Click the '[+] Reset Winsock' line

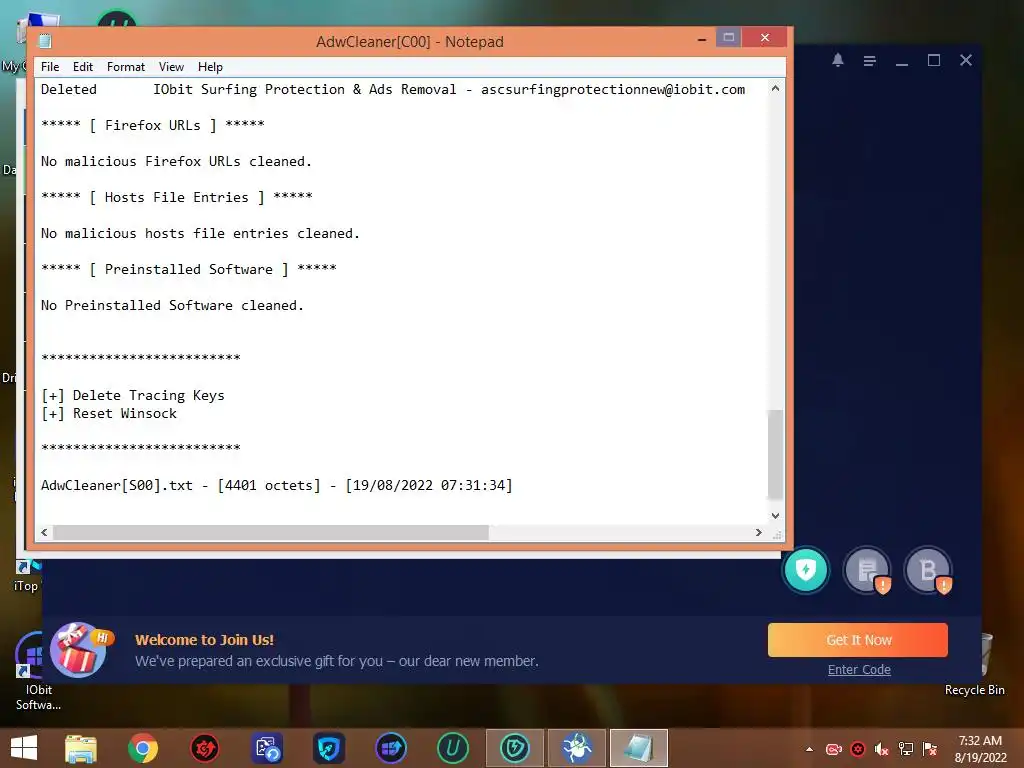(x=108, y=413)
